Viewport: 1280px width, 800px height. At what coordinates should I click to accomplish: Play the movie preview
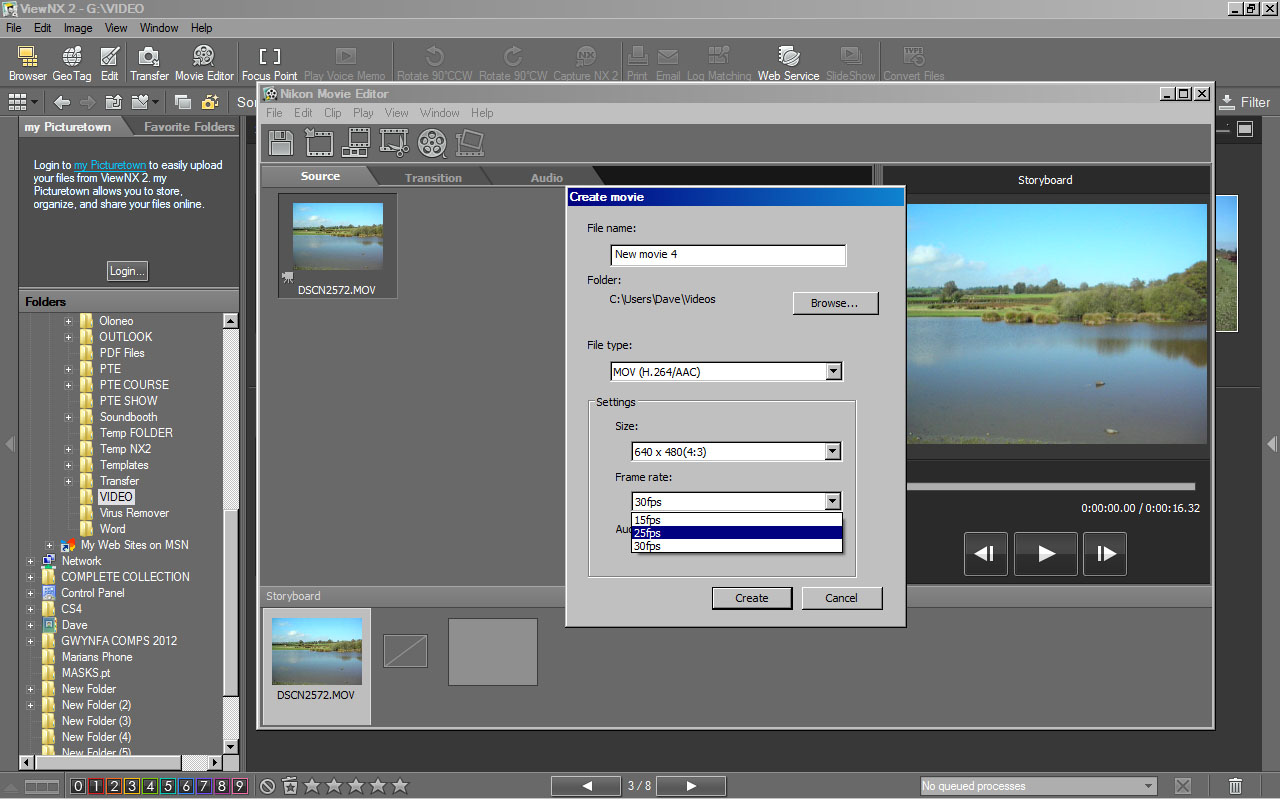1046,553
